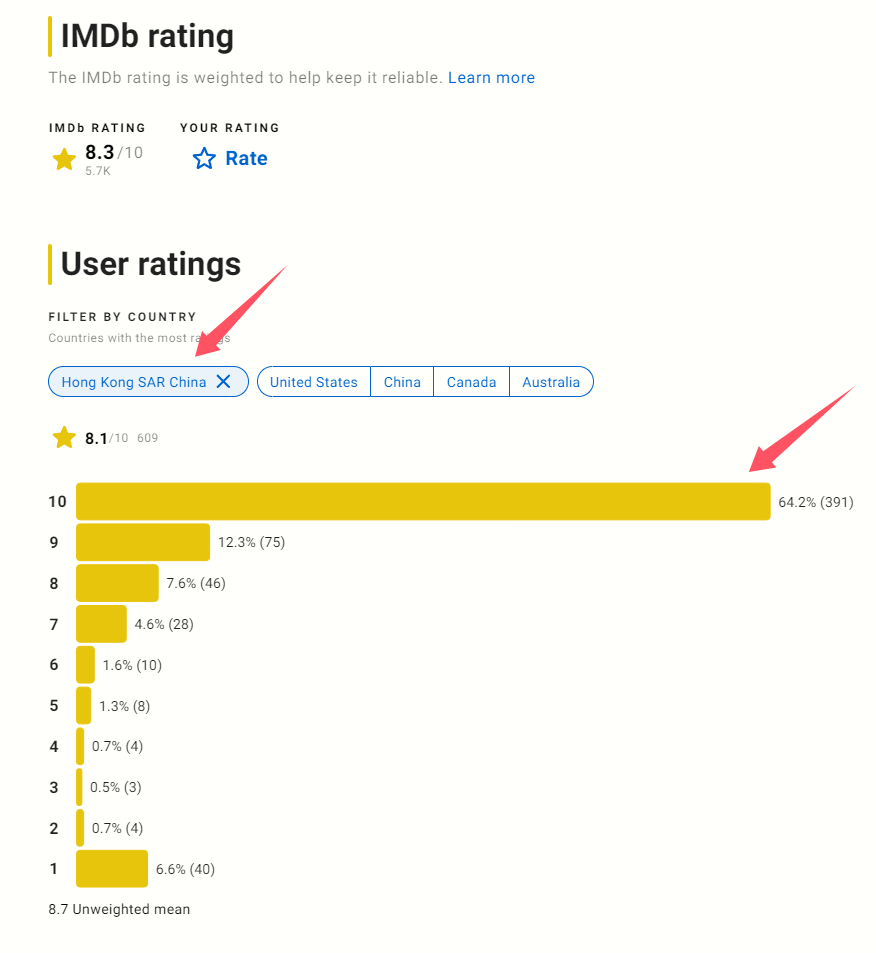Remove the Hong Kong SAR China filter via X

point(224,382)
